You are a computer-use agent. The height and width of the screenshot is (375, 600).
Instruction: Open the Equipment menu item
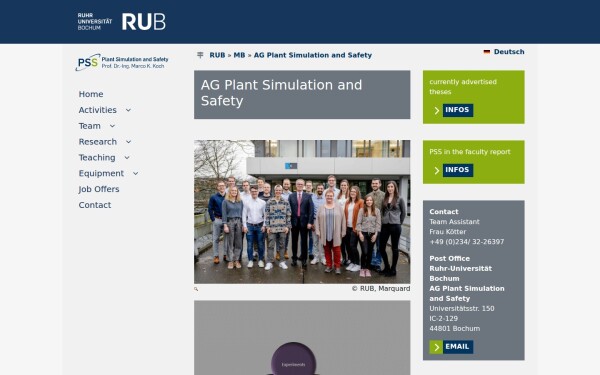point(101,173)
